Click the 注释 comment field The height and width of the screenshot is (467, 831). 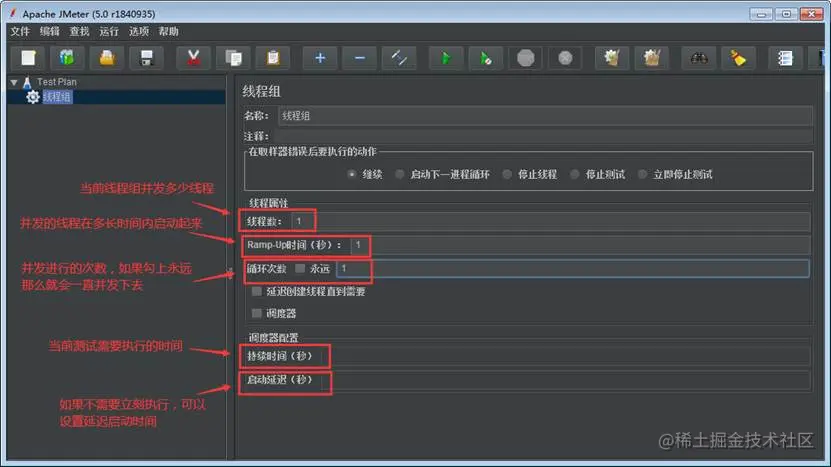pos(542,136)
